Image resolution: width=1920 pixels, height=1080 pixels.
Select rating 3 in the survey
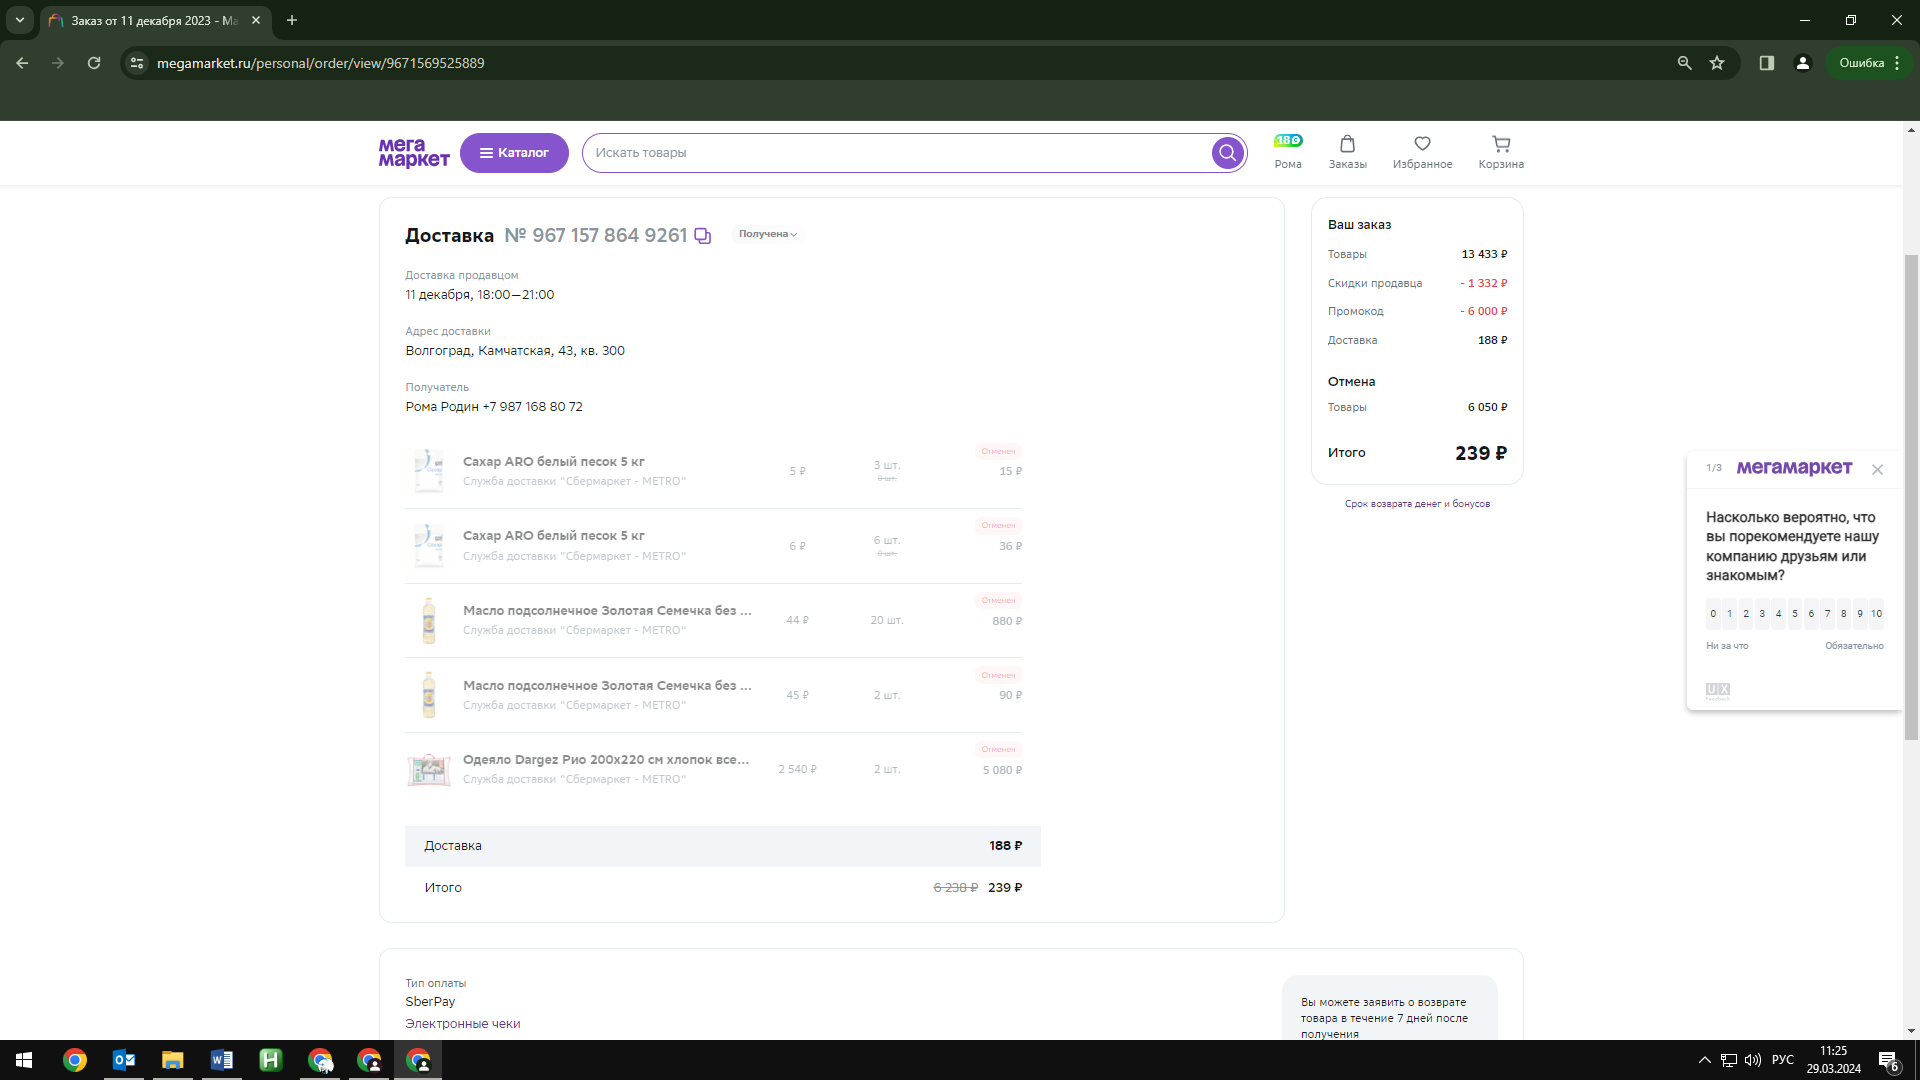coord(1762,614)
